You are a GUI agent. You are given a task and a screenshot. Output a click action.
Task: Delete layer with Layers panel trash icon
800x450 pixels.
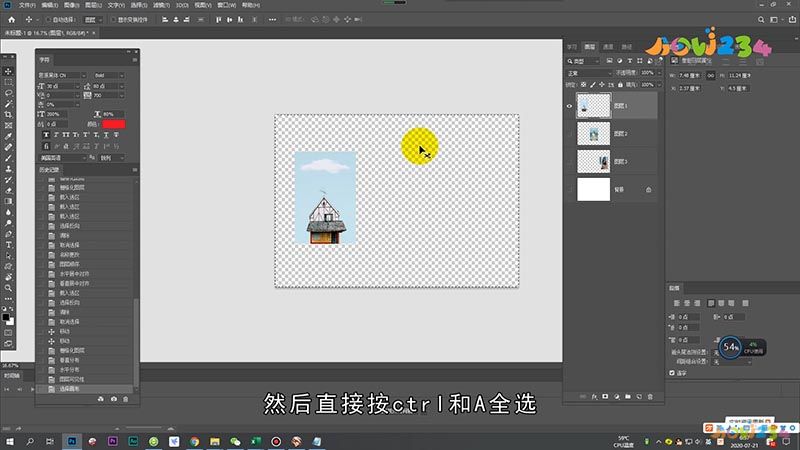650,396
